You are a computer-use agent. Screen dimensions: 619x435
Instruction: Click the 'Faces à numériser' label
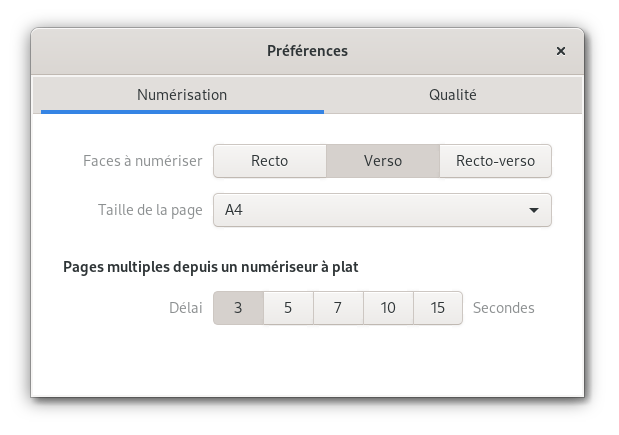(143, 161)
